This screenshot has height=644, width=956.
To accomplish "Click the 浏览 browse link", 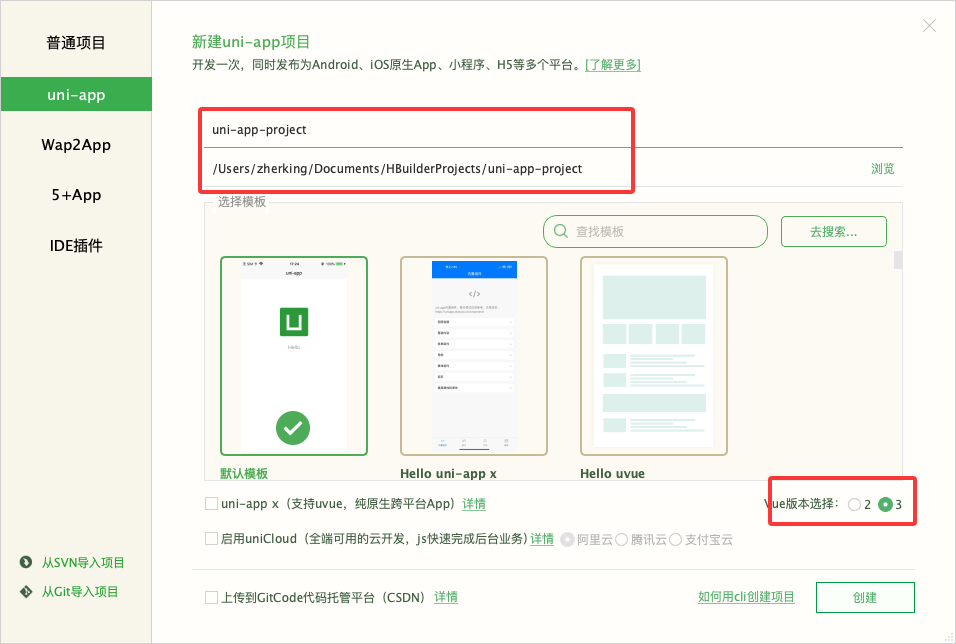I will point(882,169).
